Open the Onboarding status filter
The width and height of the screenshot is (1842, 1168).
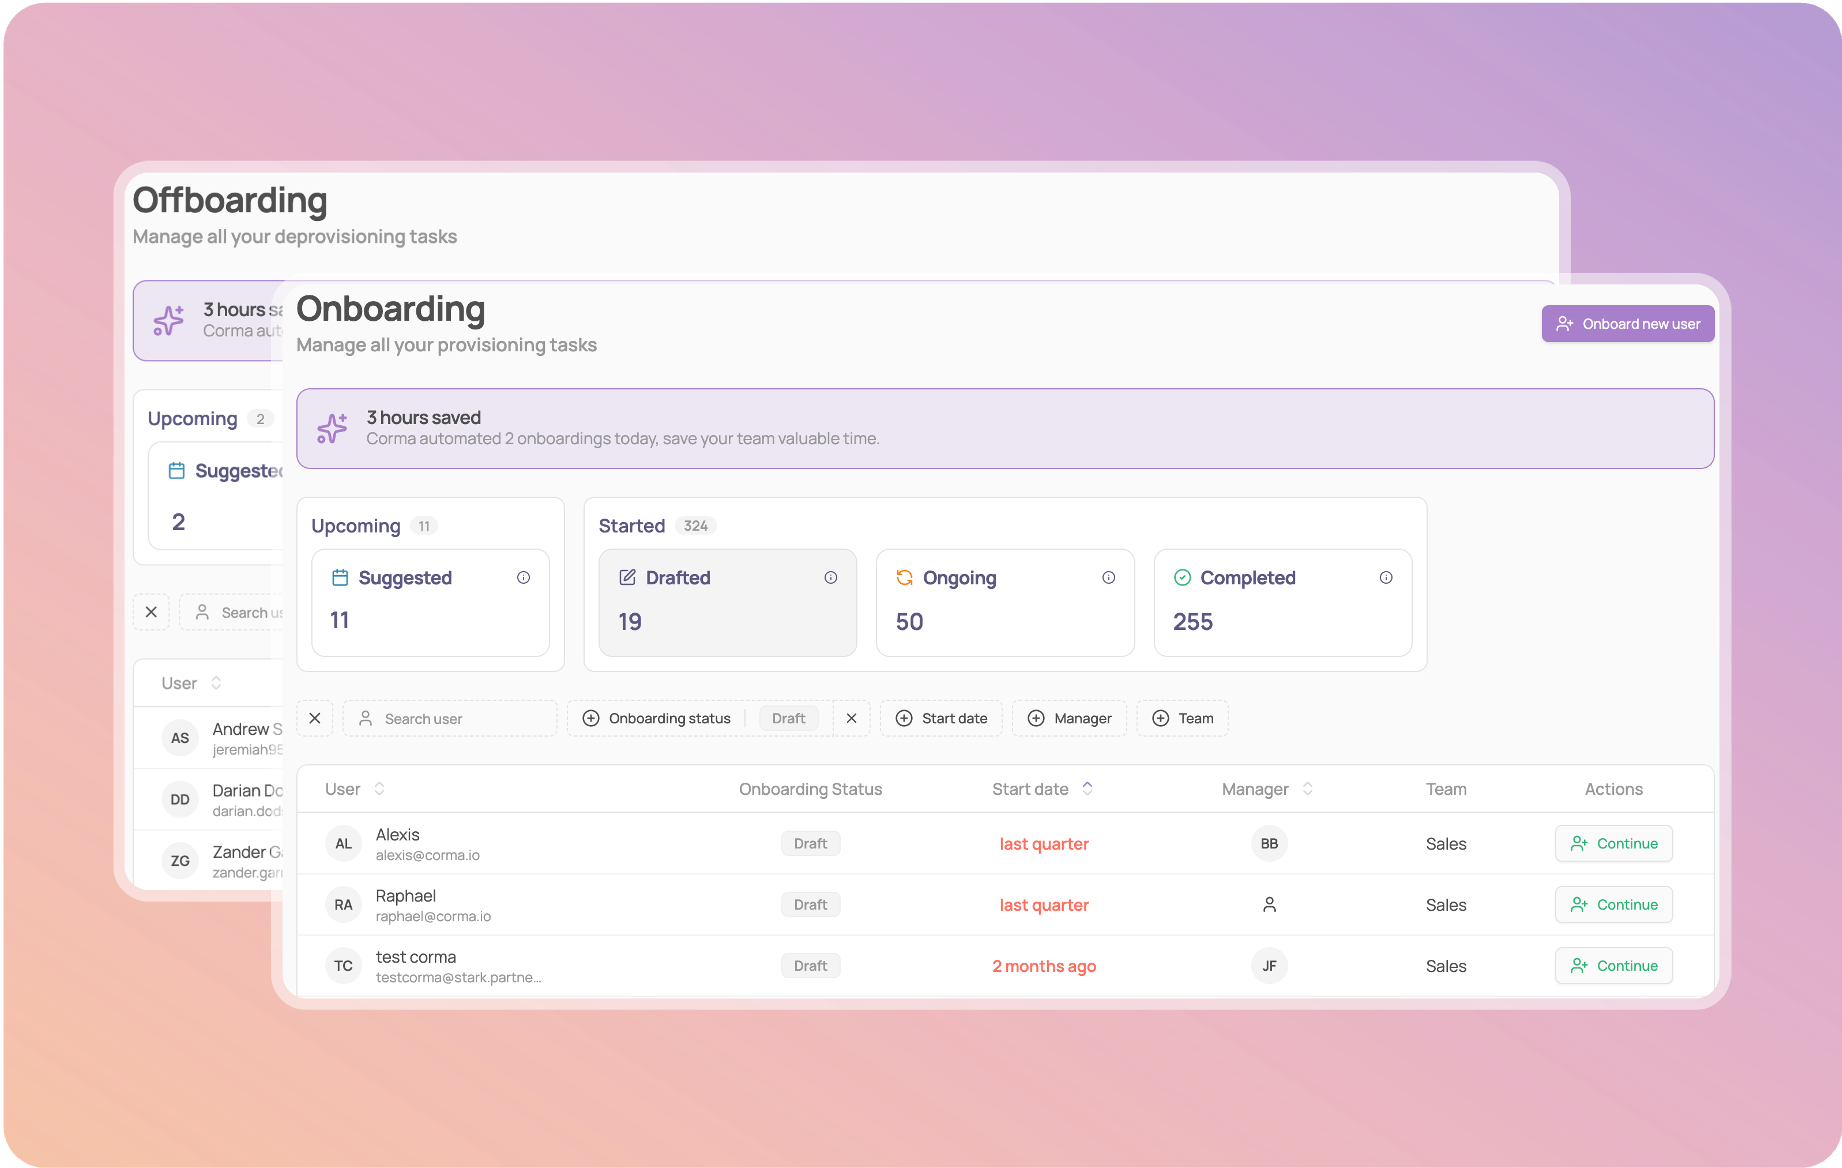[659, 719]
